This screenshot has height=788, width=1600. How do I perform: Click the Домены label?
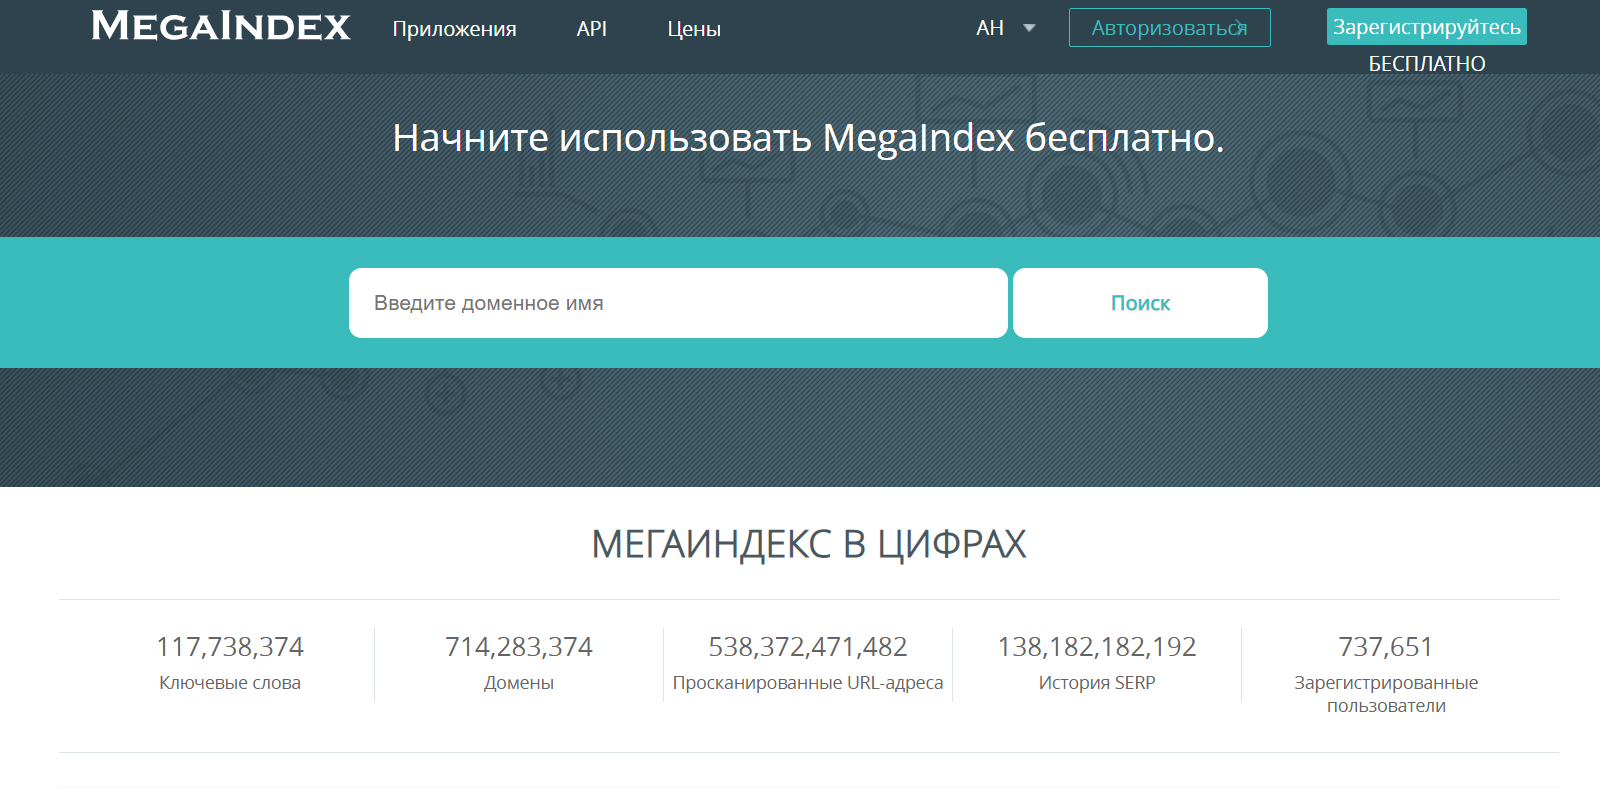[519, 683]
